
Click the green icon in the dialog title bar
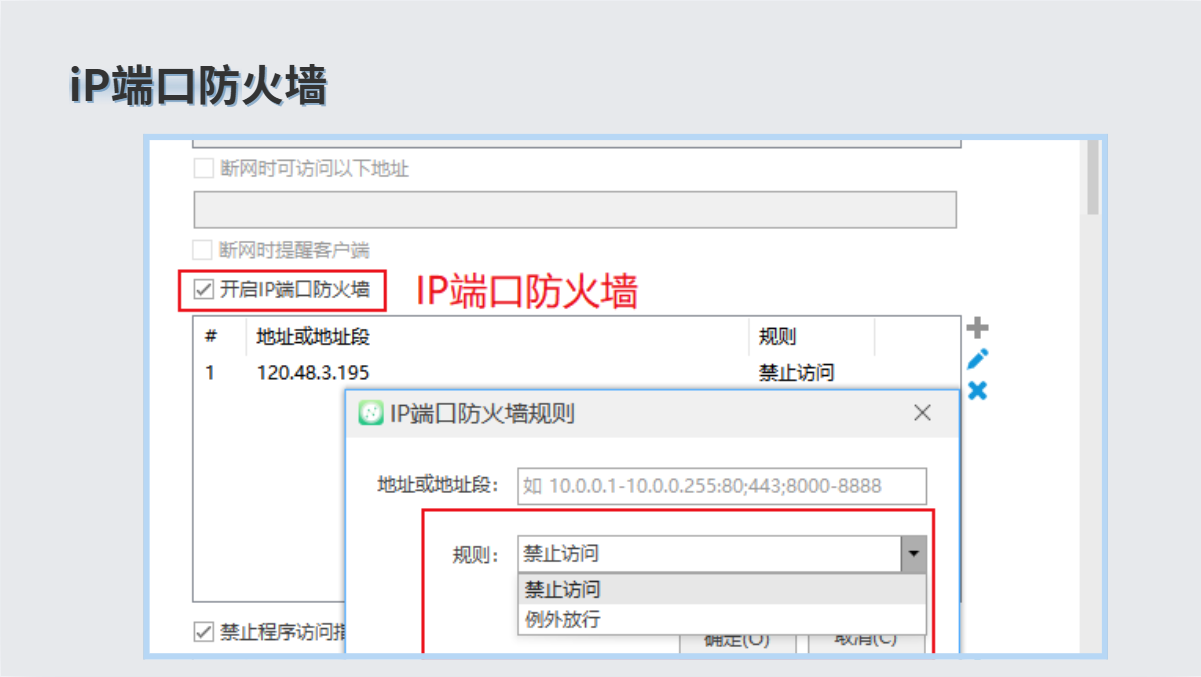371,413
